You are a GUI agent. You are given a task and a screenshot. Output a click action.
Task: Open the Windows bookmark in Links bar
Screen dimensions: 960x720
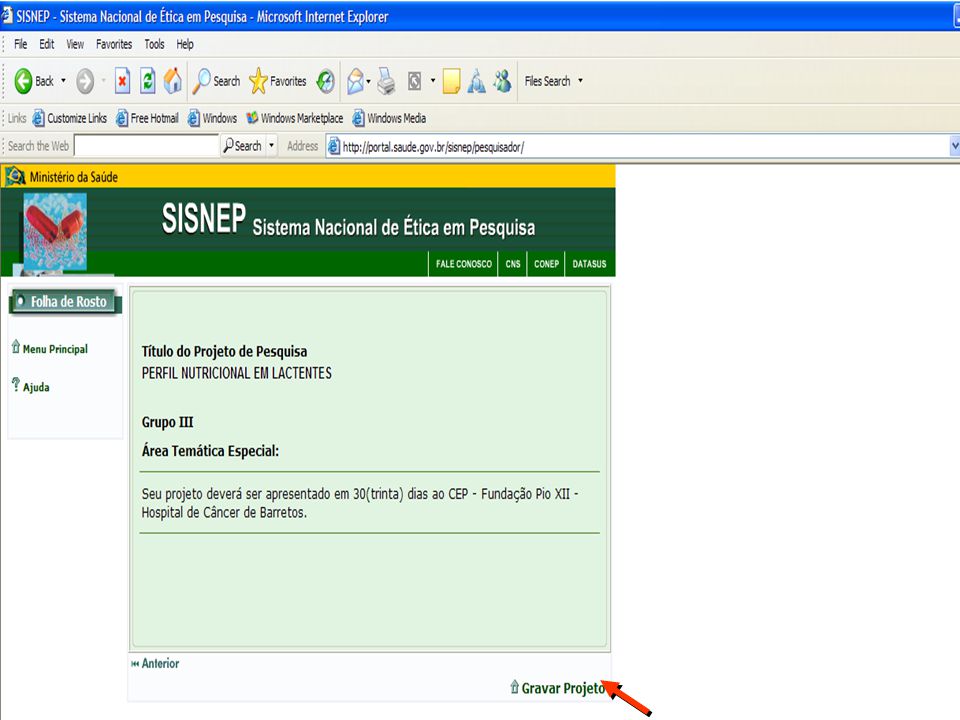[212, 118]
